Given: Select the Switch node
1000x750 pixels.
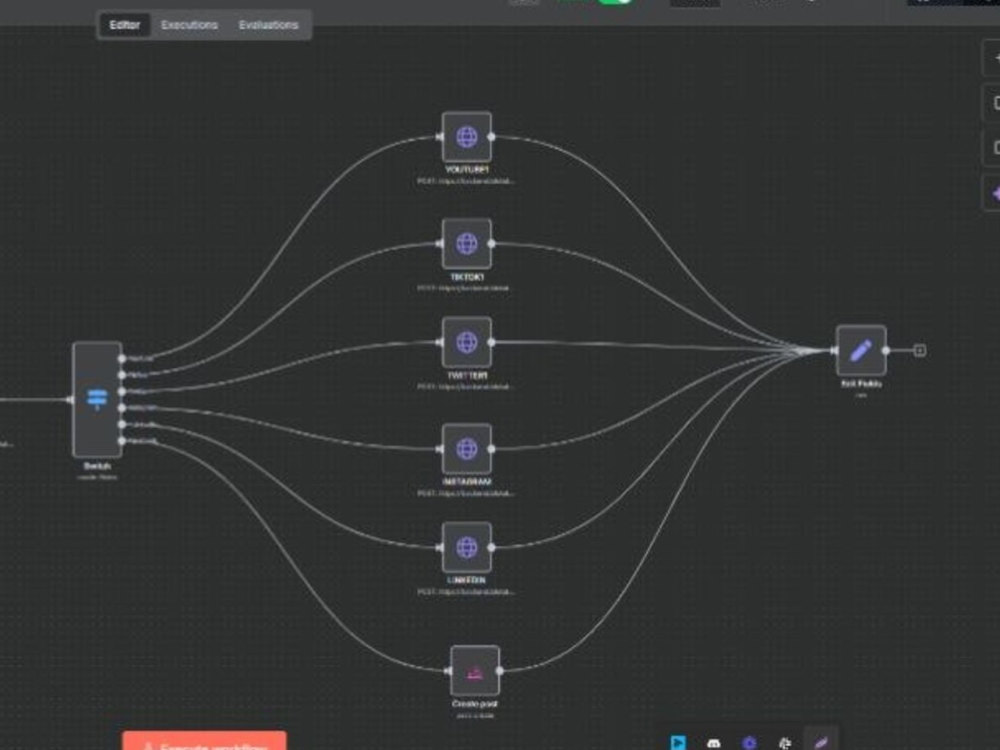Looking at the screenshot, I should tap(97, 400).
